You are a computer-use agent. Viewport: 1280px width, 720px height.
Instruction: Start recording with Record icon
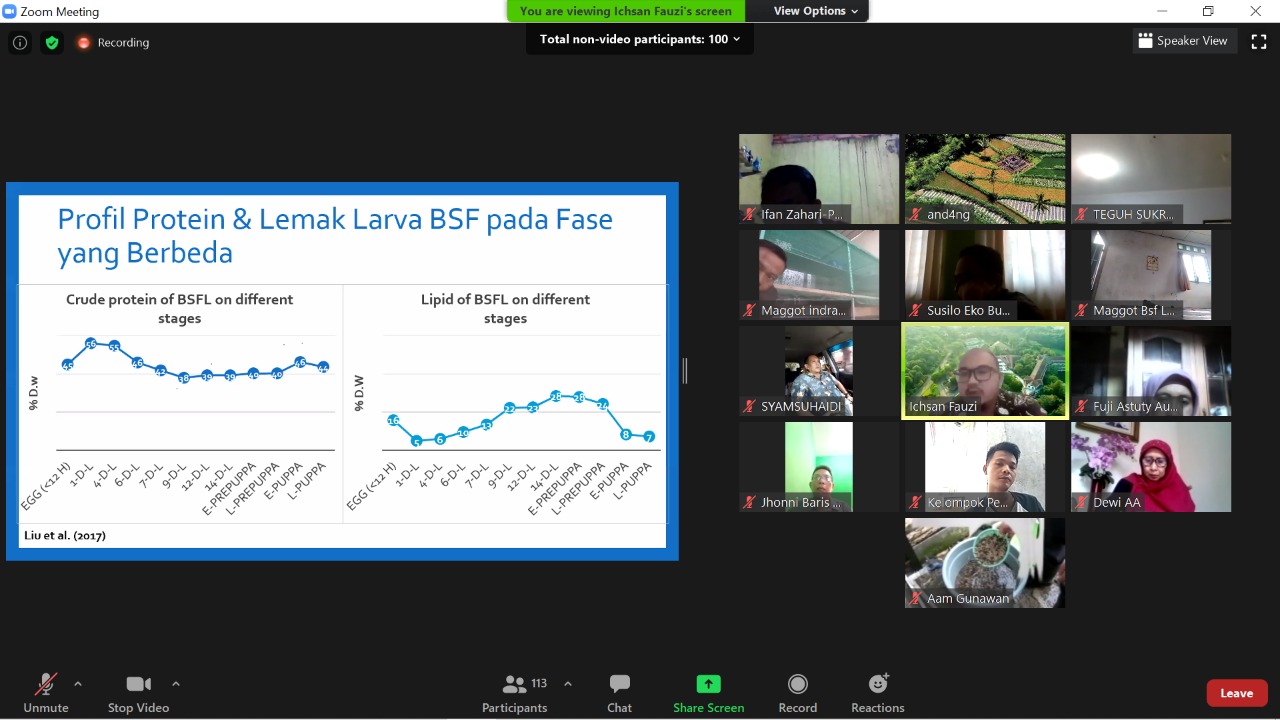click(x=797, y=693)
